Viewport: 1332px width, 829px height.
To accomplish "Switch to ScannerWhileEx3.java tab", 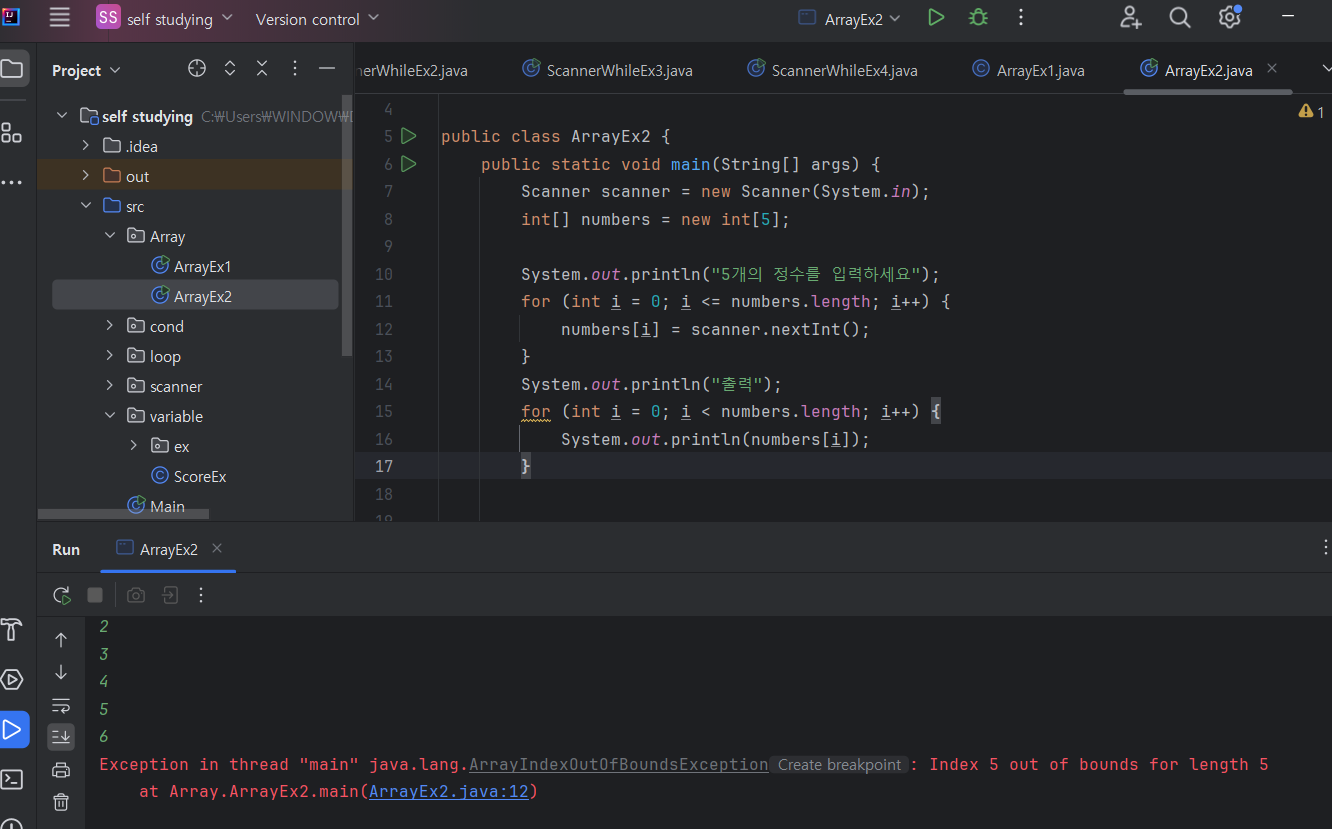I will point(608,70).
